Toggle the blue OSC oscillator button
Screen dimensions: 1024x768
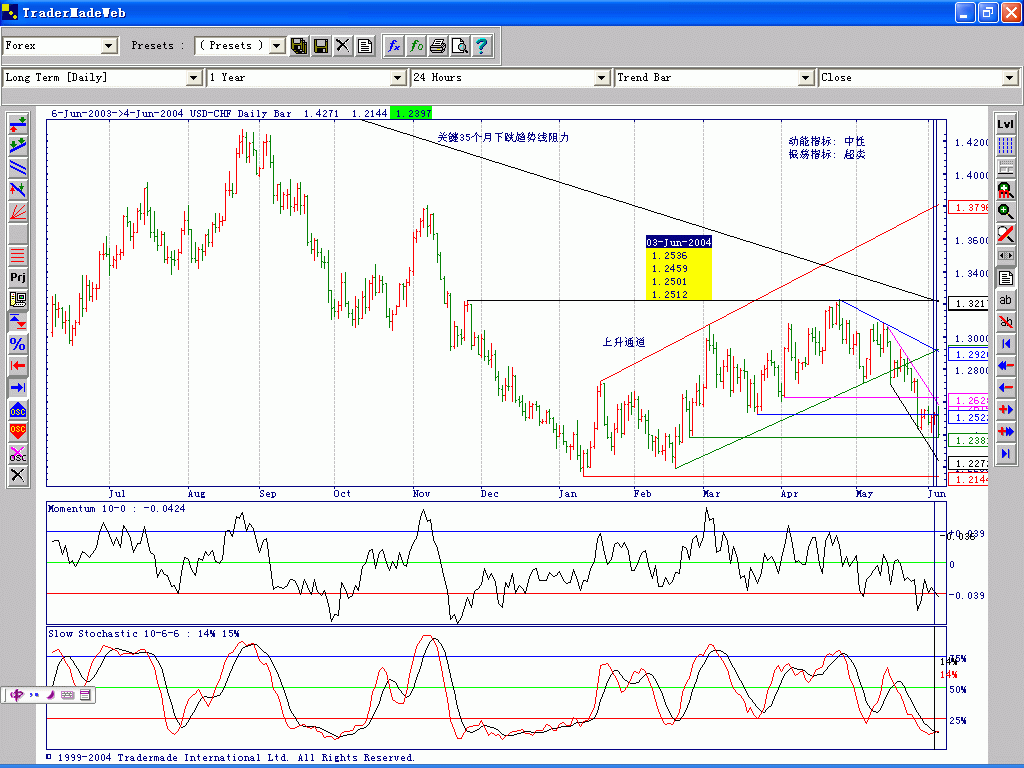(x=18, y=409)
